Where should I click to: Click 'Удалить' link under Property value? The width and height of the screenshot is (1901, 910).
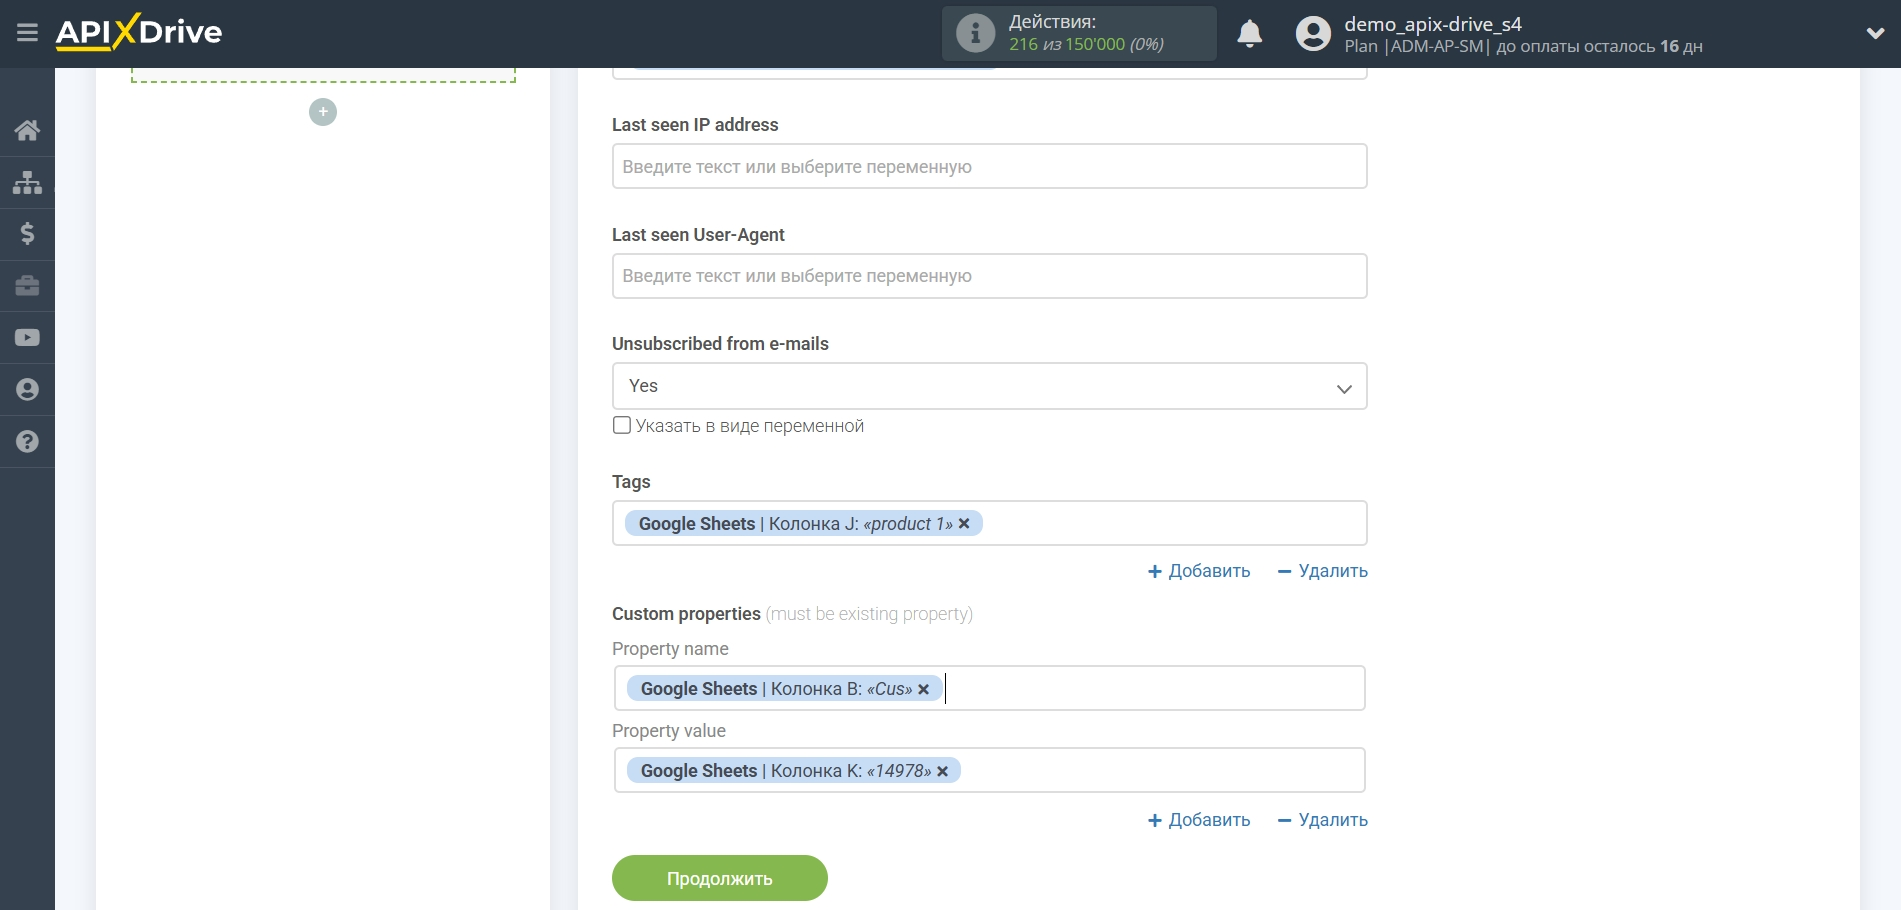1322,820
